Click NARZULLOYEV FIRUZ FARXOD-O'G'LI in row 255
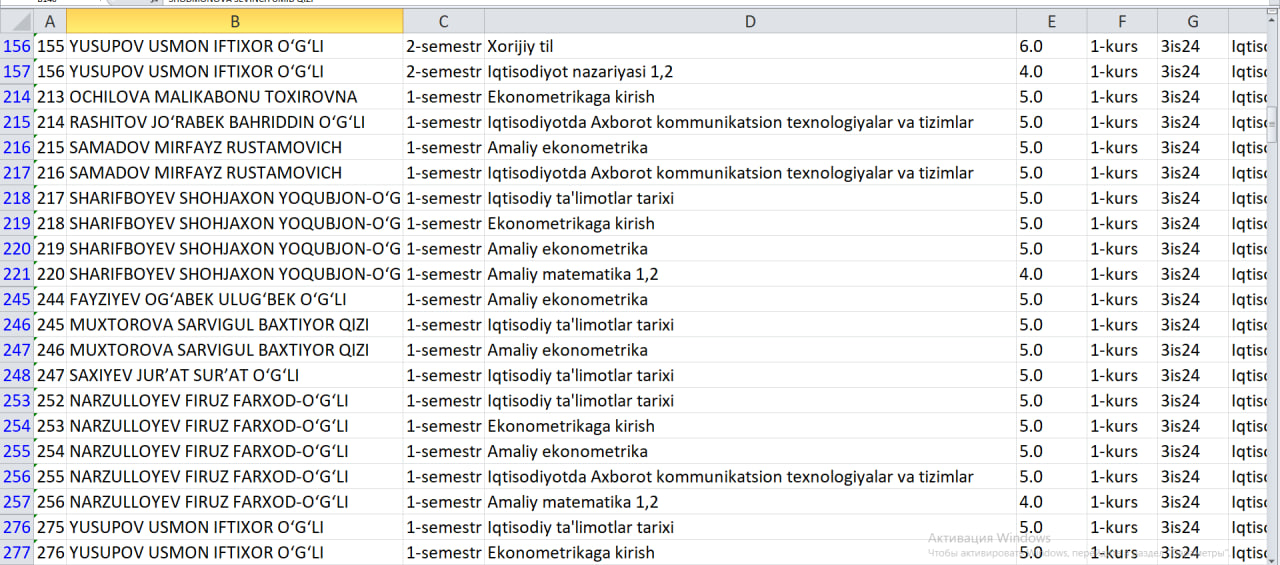The height and width of the screenshot is (565, 1280). pos(235,451)
